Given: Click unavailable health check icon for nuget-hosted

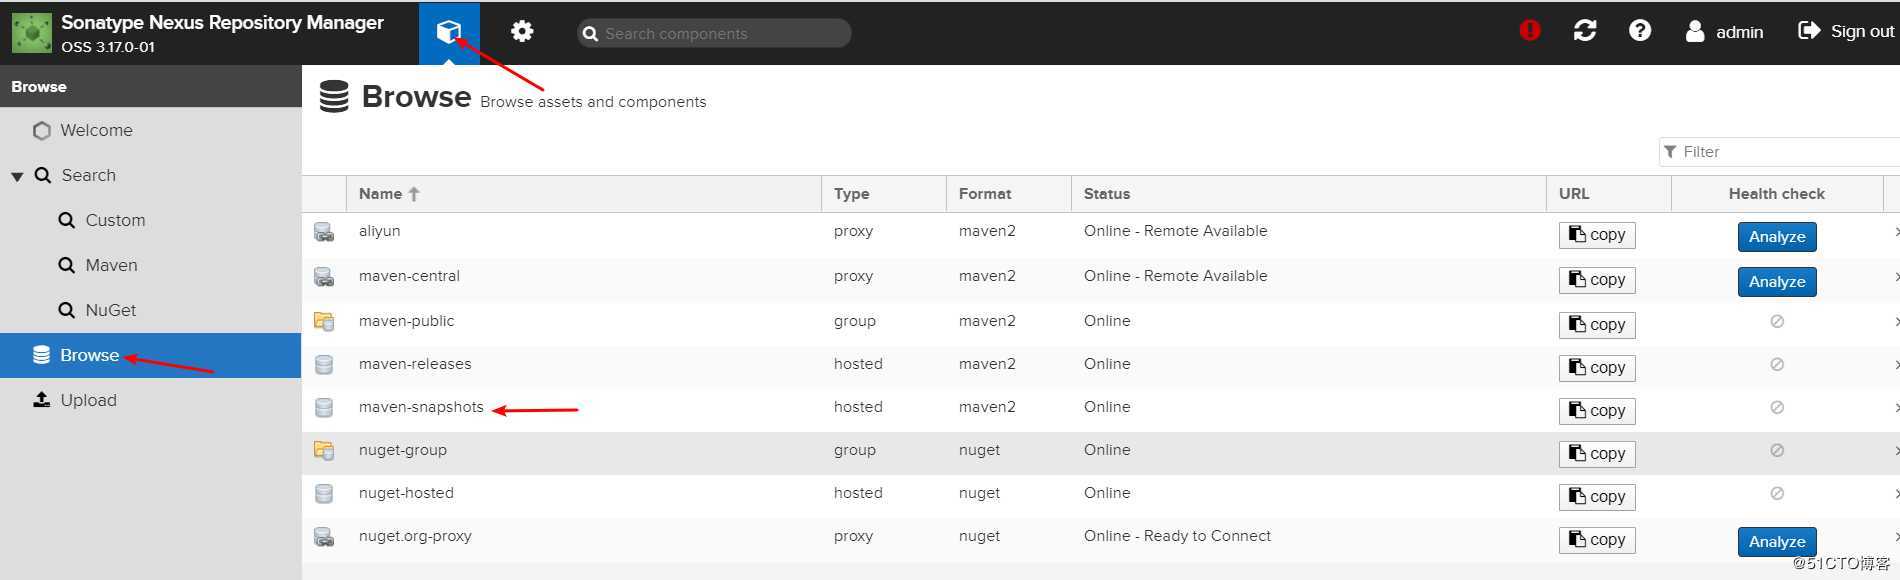Looking at the screenshot, I should pos(1777,494).
